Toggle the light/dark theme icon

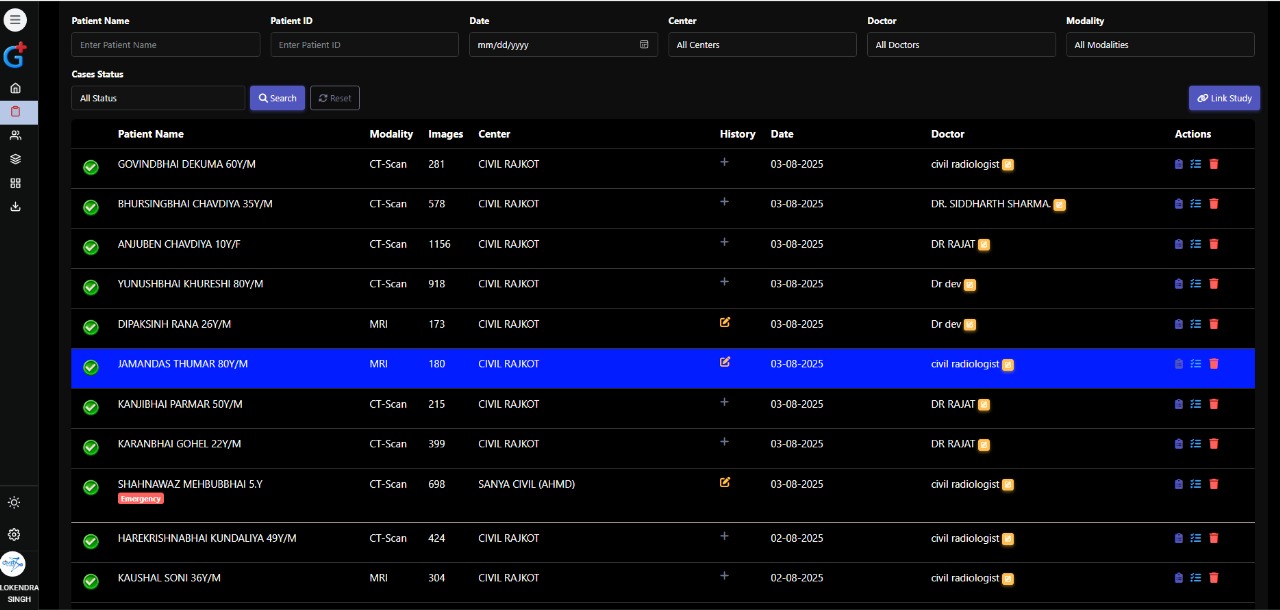point(14,502)
